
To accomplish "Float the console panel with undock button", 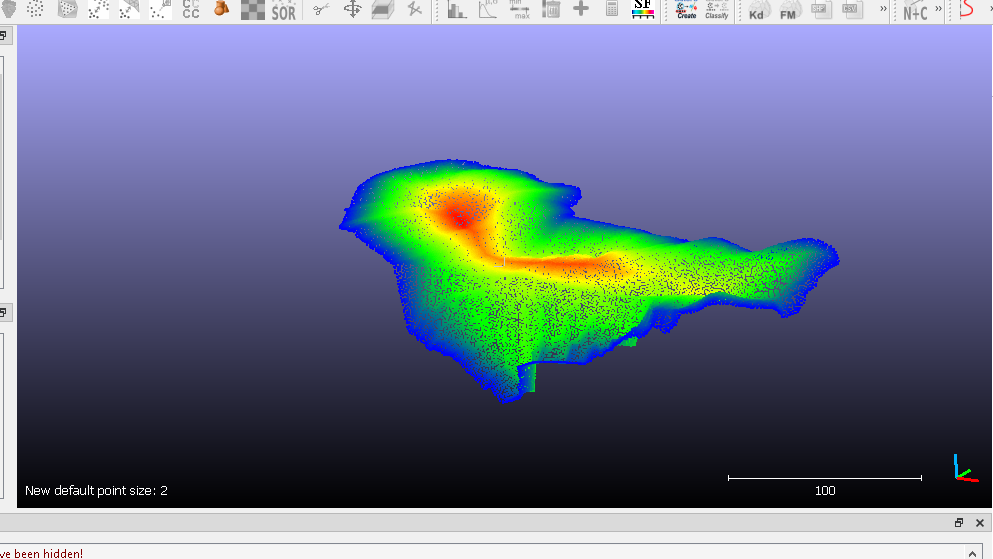I will point(959,523).
